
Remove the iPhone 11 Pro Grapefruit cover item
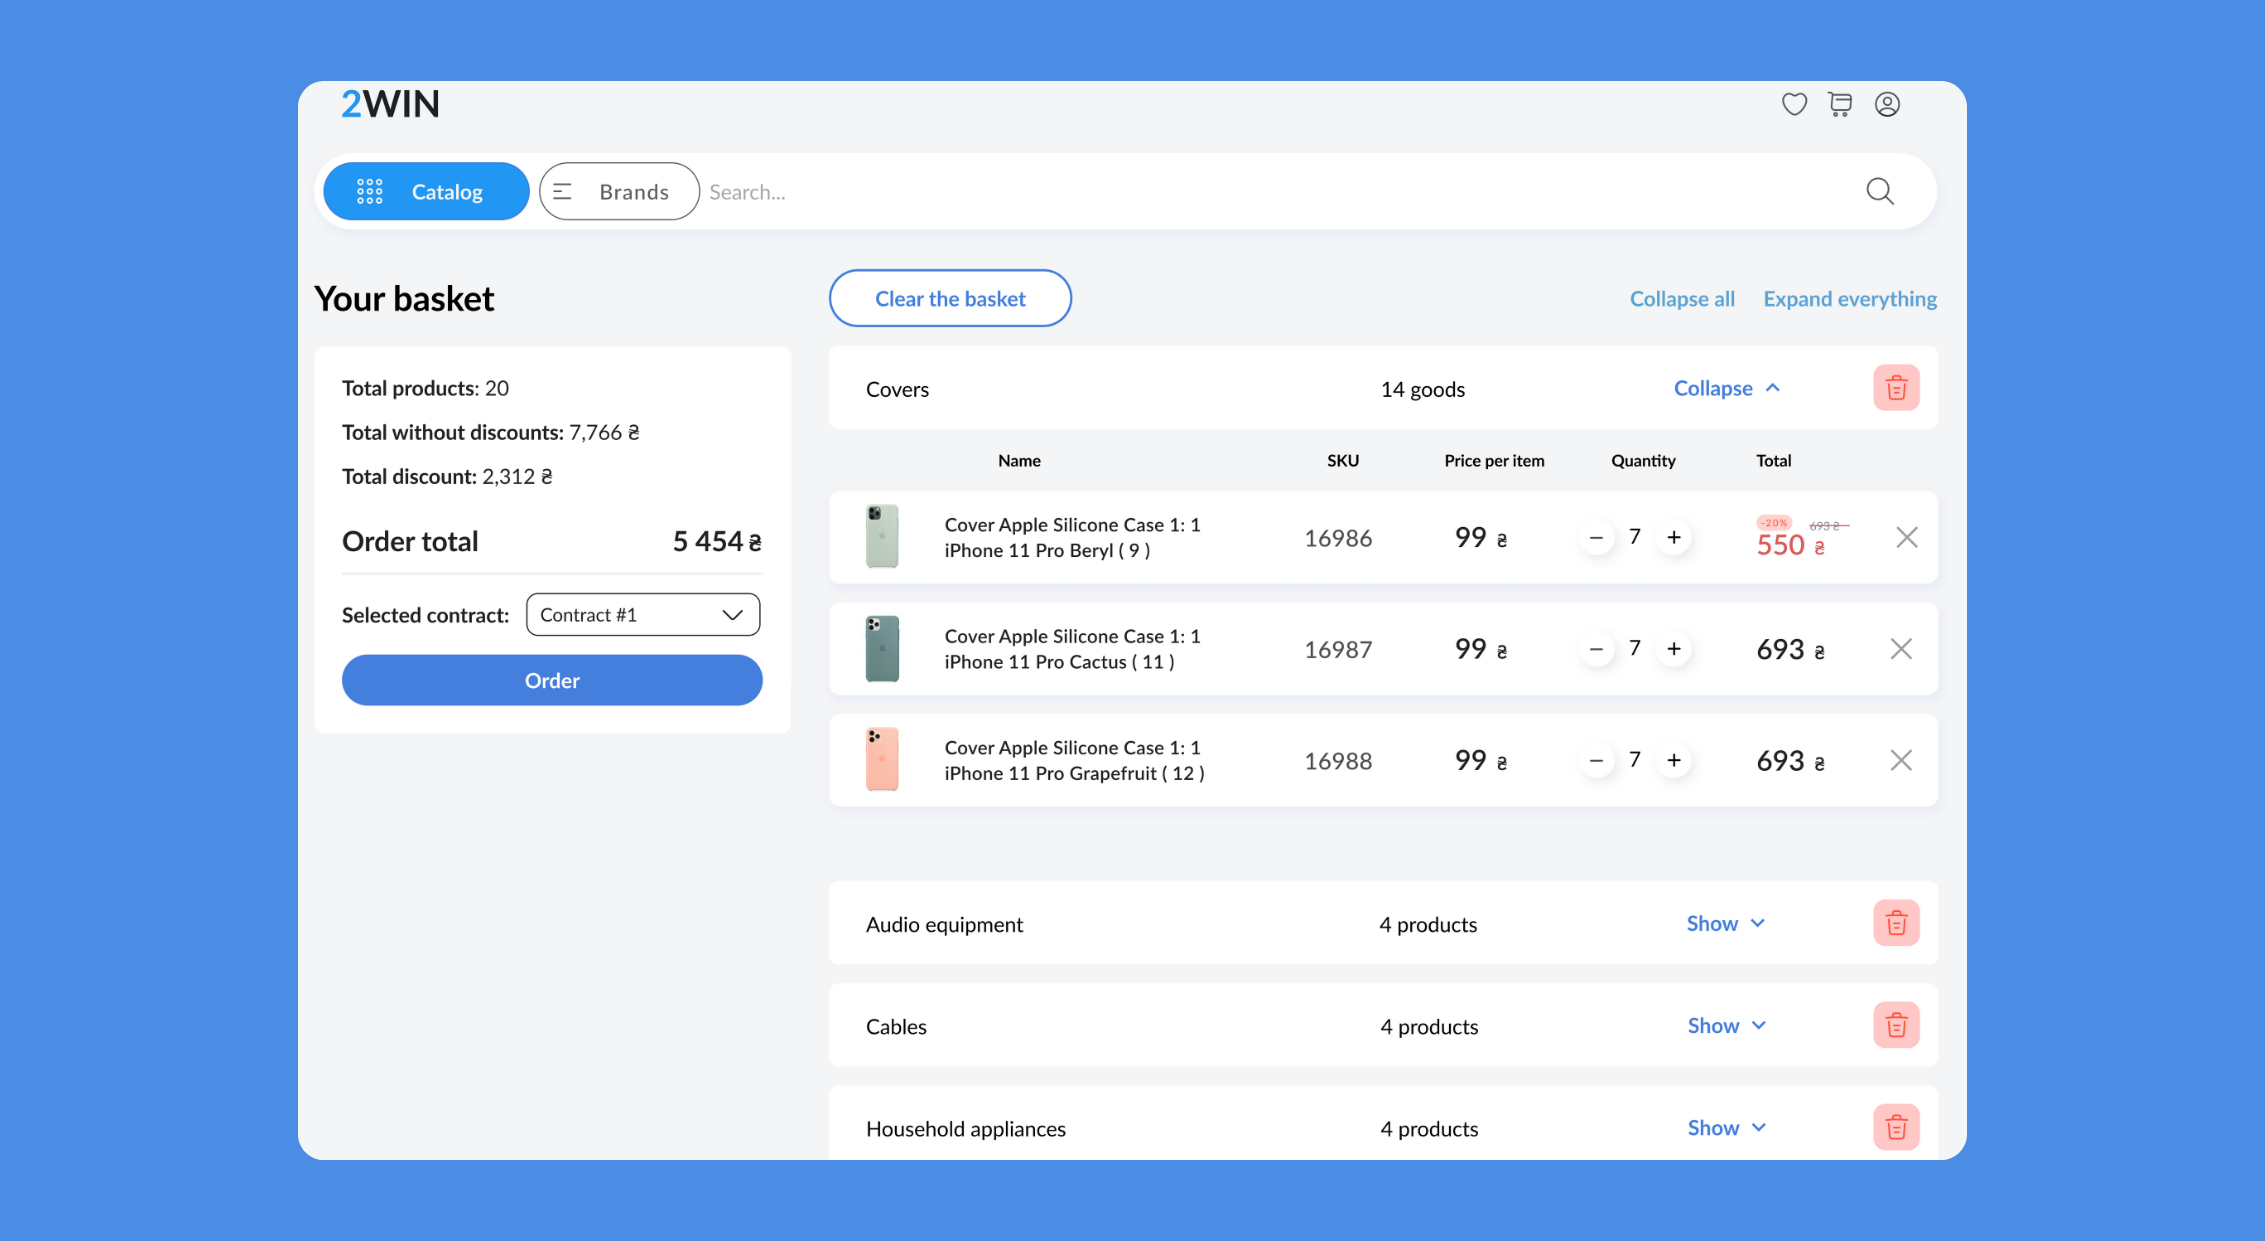click(x=1901, y=760)
